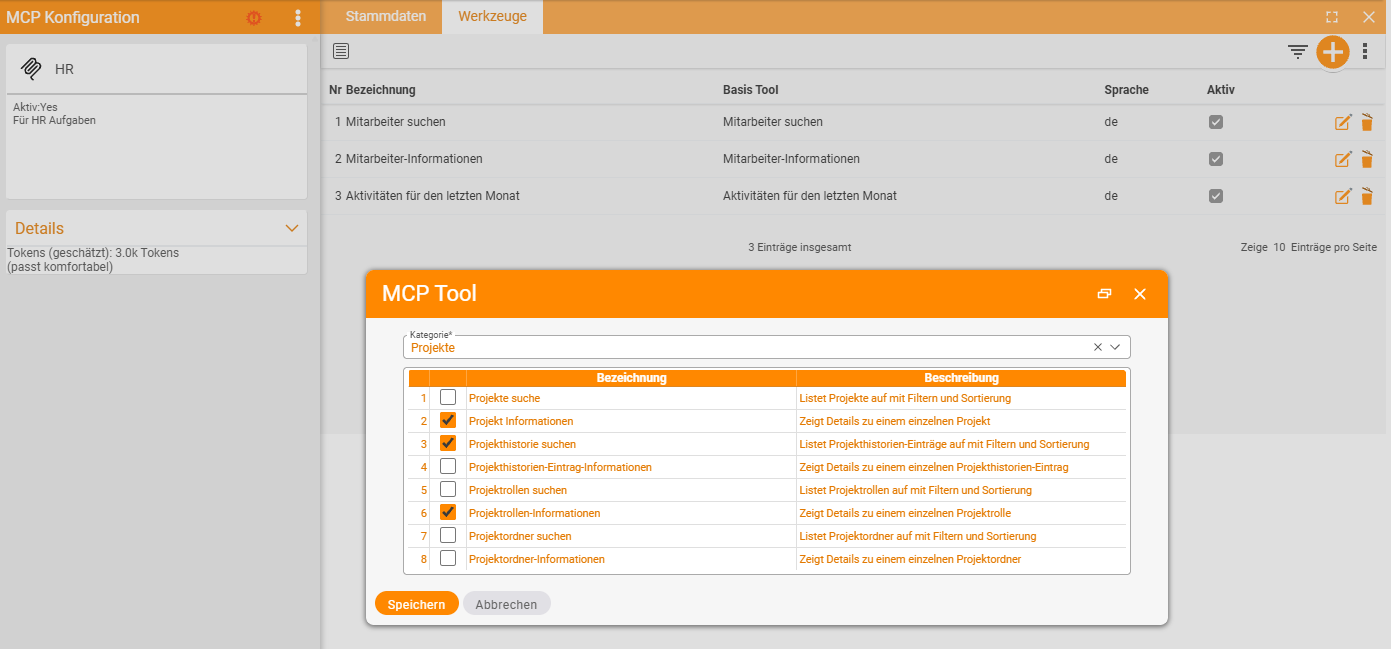This screenshot has height=649, width=1391.
Task: Restore the MCP Tool dialog window size
Action: point(1104,294)
